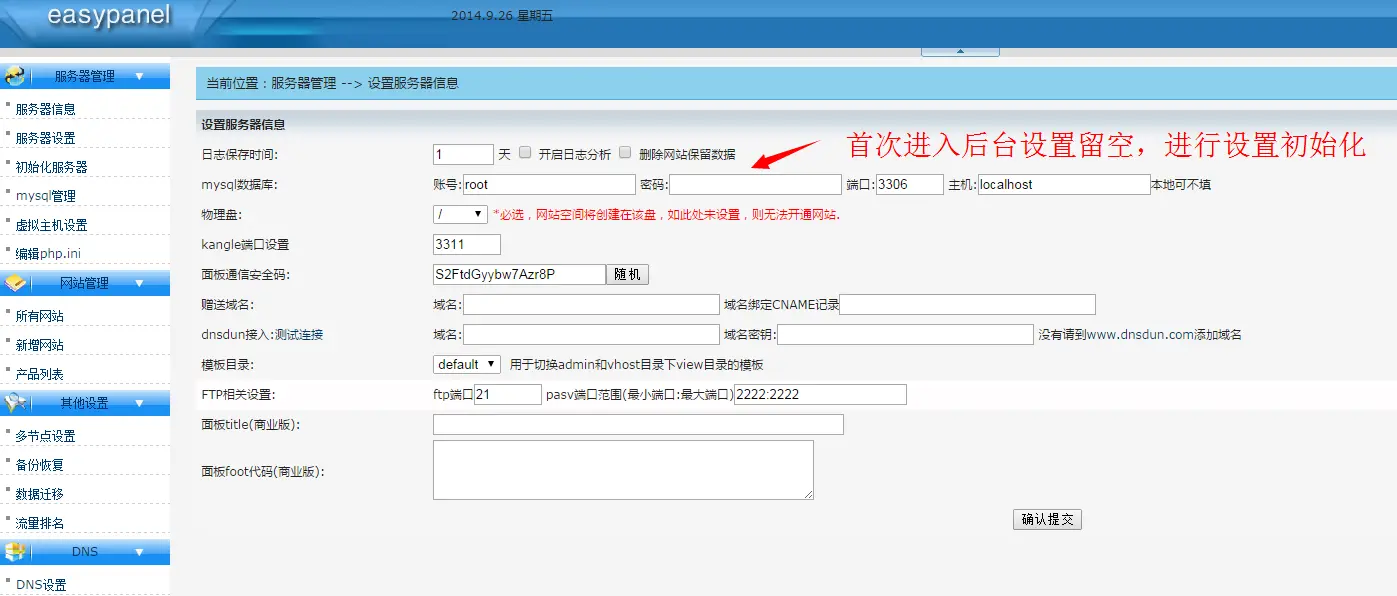Viewport: 1397px width, 596px height.
Task: Open 新增网站 page
Action: pyautogui.click(x=40, y=345)
